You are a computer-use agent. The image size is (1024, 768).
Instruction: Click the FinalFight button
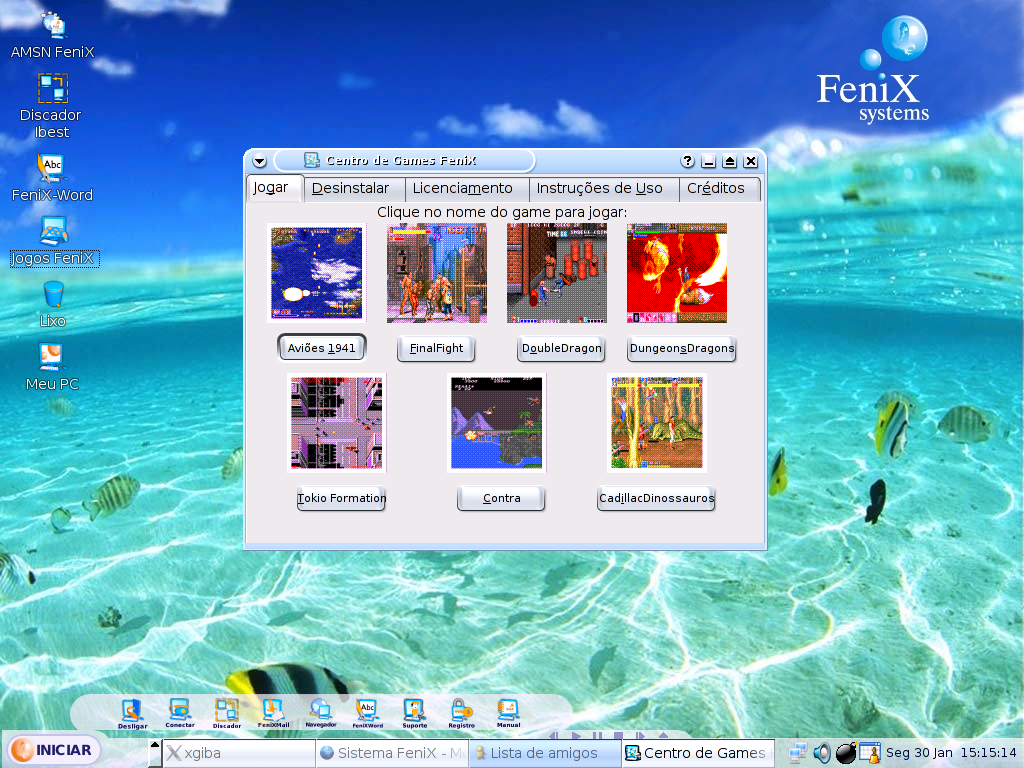click(436, 348)
